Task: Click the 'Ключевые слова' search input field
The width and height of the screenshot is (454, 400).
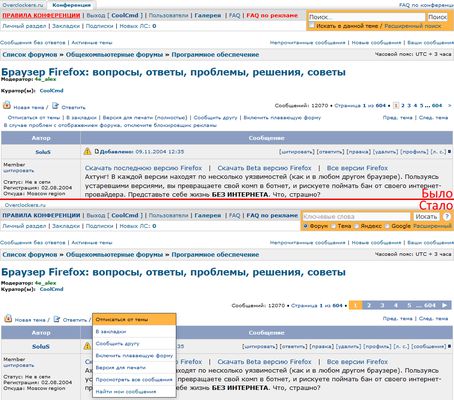Action: tap(357, 217)
